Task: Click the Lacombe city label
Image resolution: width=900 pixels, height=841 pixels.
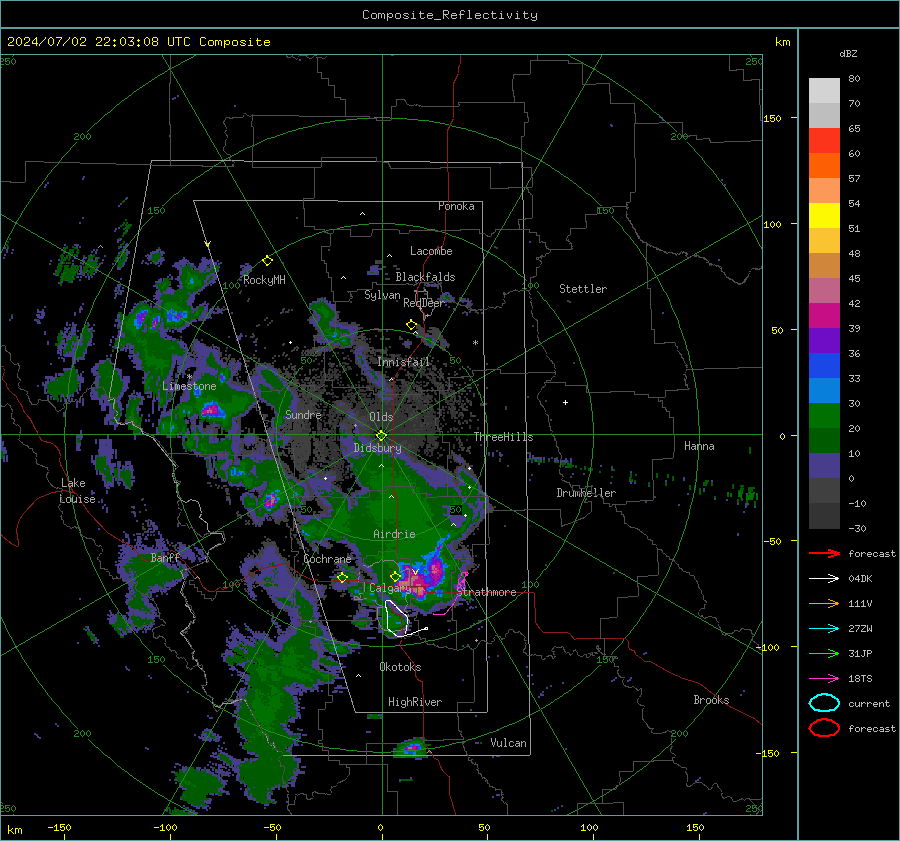Action: (x=431, y=251)
